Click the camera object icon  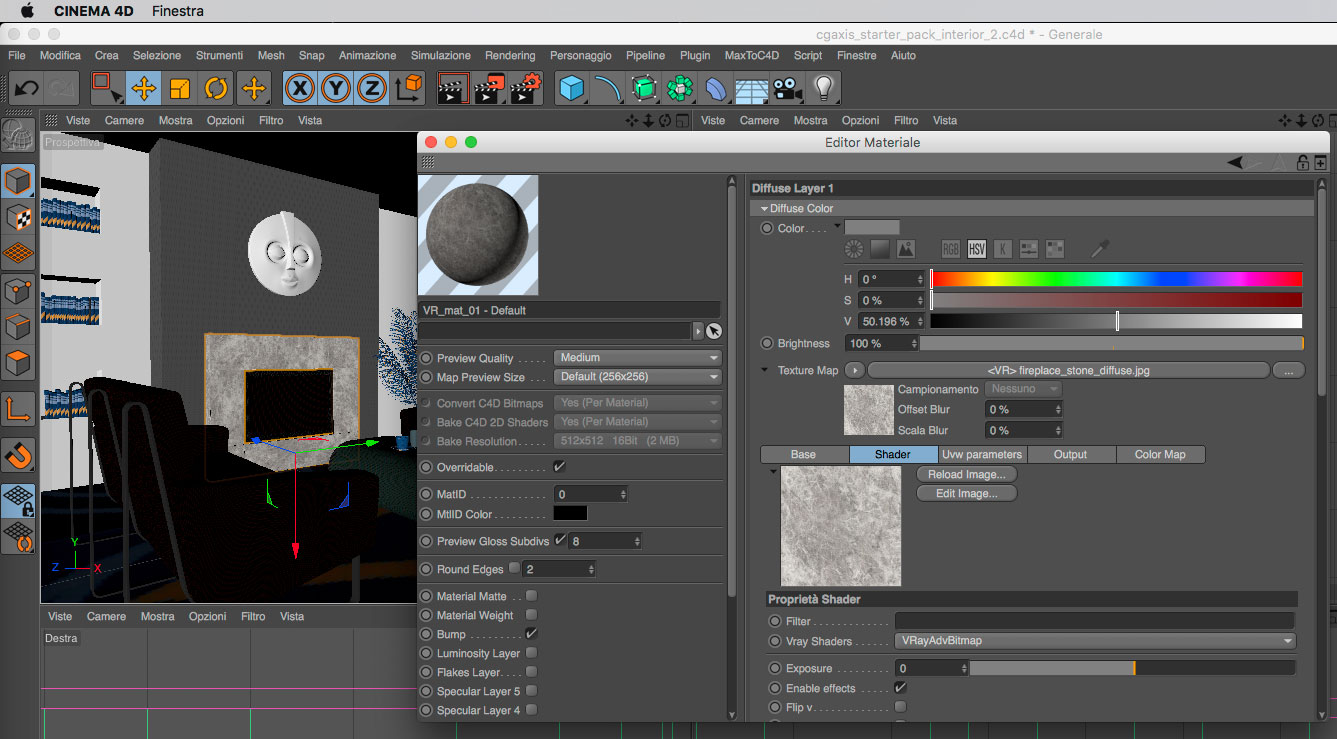(787, 89)
